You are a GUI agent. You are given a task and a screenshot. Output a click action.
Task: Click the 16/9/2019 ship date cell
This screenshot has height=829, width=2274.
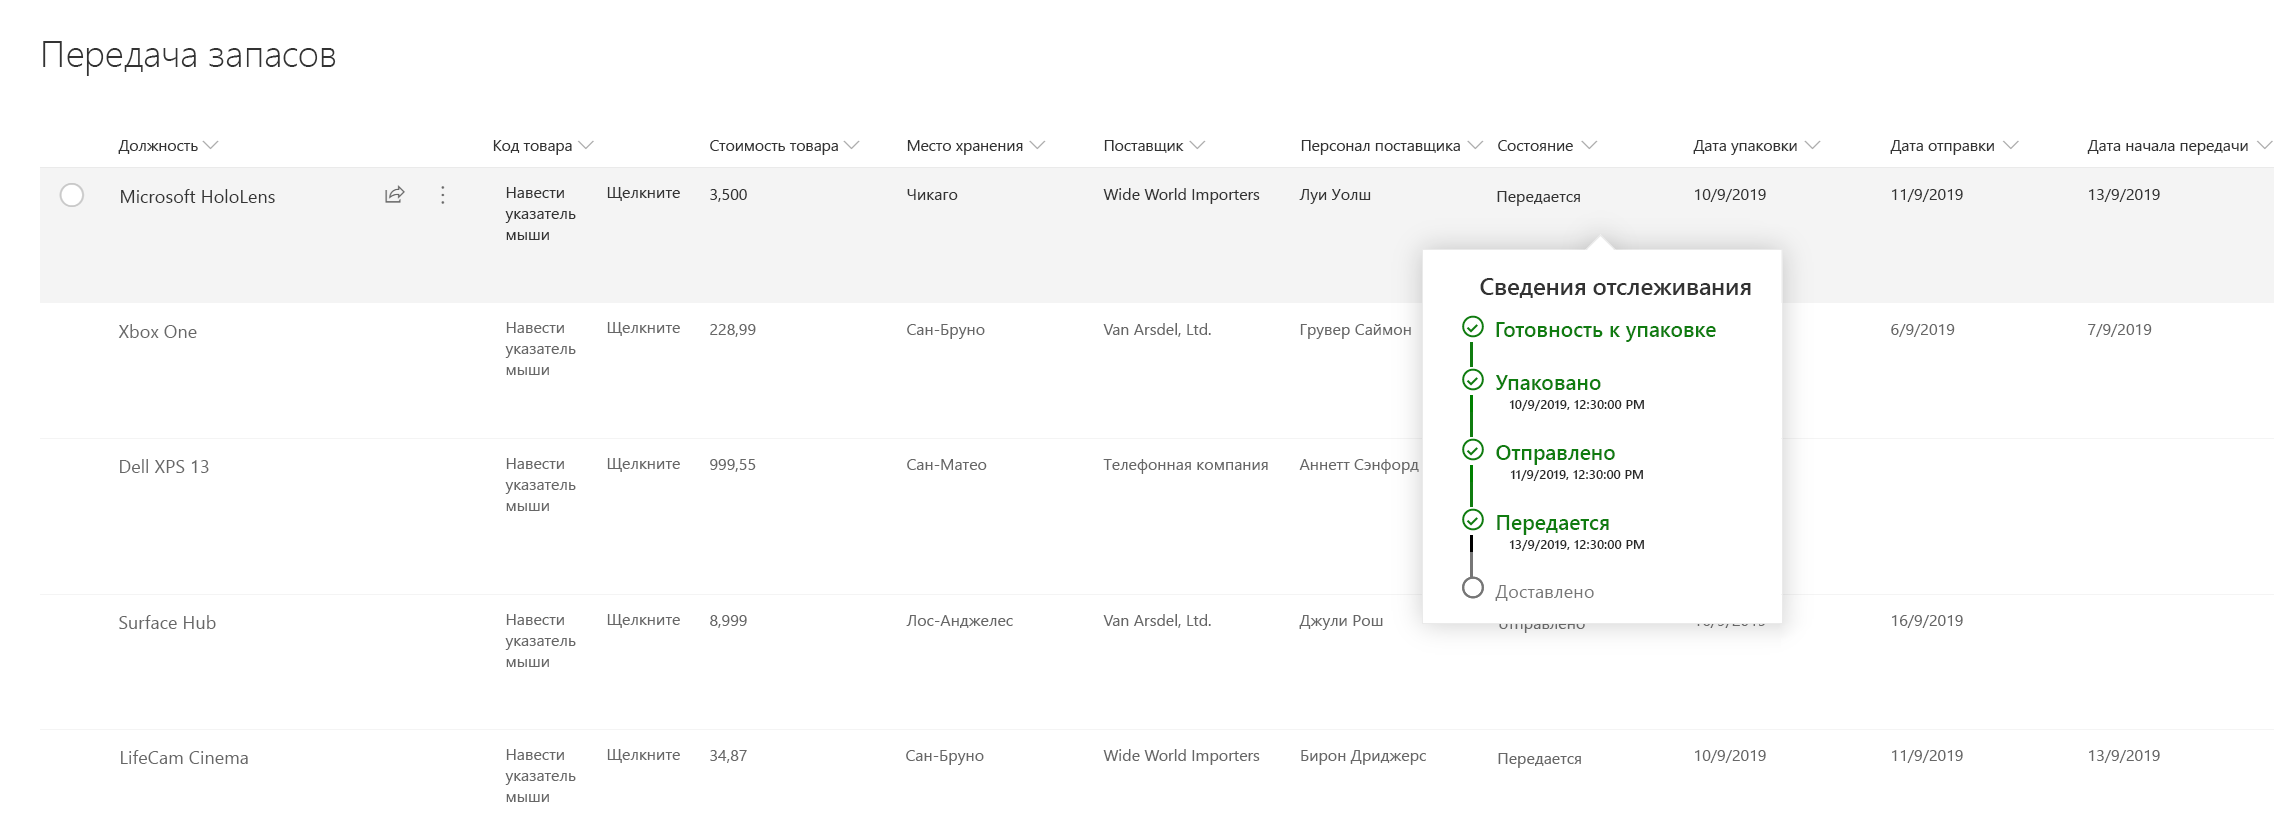1926,621
